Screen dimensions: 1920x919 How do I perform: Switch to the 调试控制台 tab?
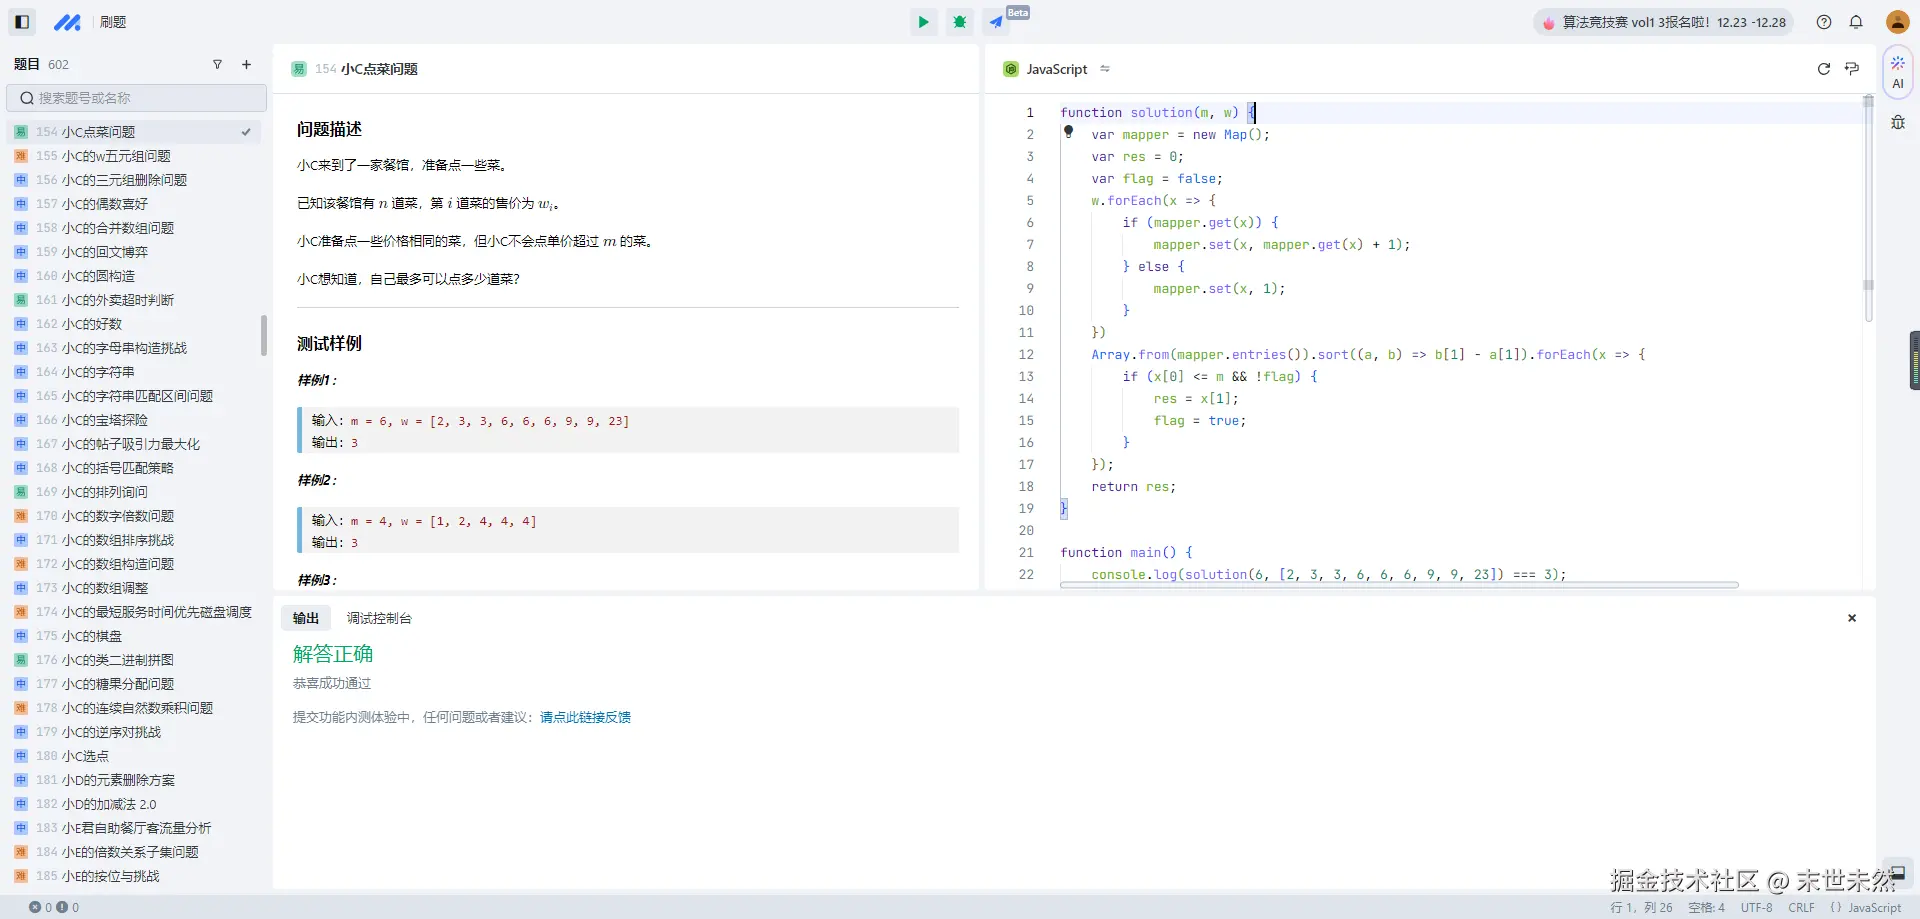[x=379, y=618]
